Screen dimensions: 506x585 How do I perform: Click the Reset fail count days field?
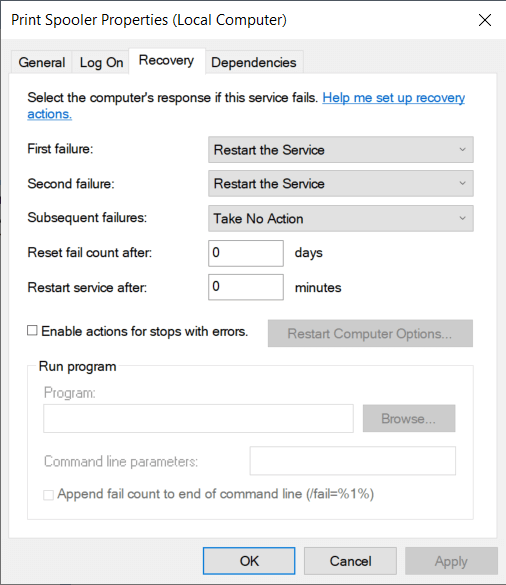pyautogui.click(x=246, y=253)
